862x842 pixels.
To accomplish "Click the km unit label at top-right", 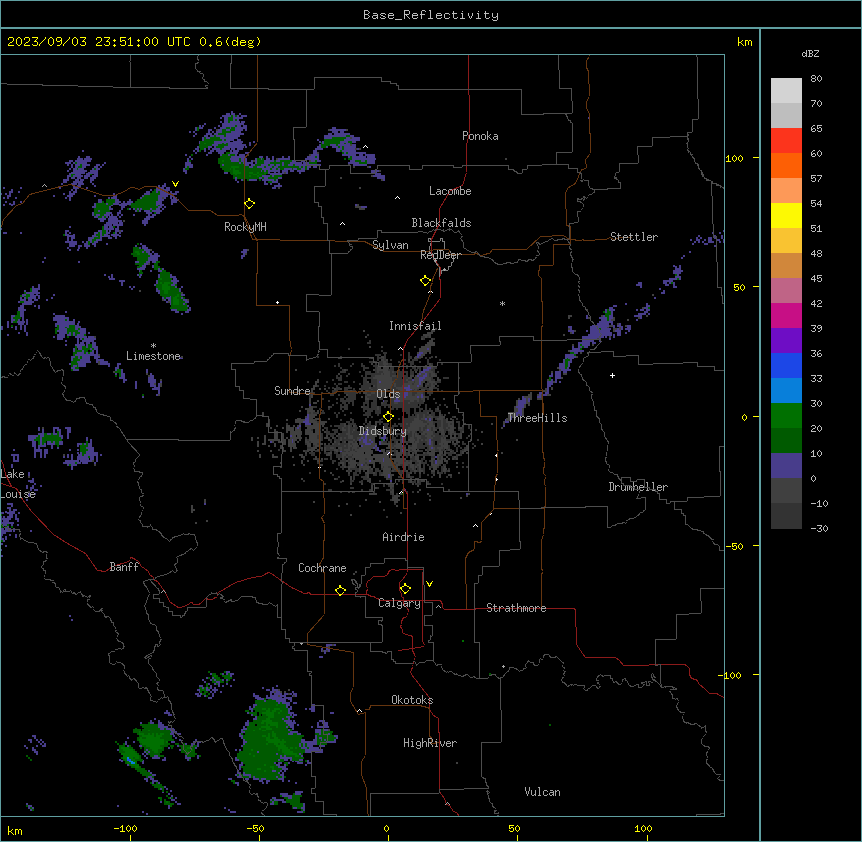I will point(744,42).
